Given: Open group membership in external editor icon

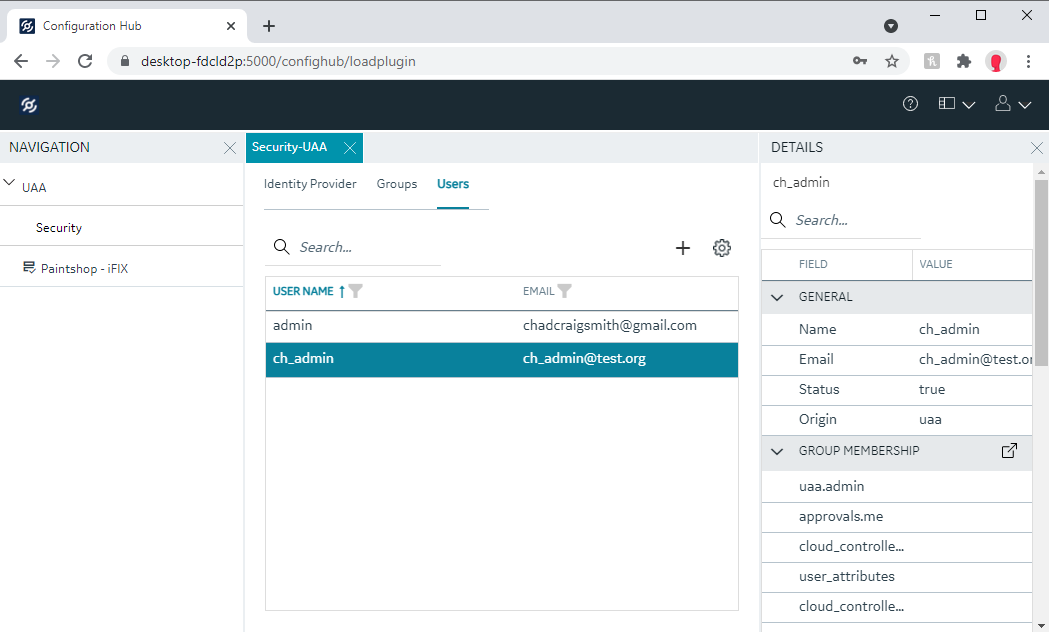Looking at the screenshot, I should pos(1009,451).
